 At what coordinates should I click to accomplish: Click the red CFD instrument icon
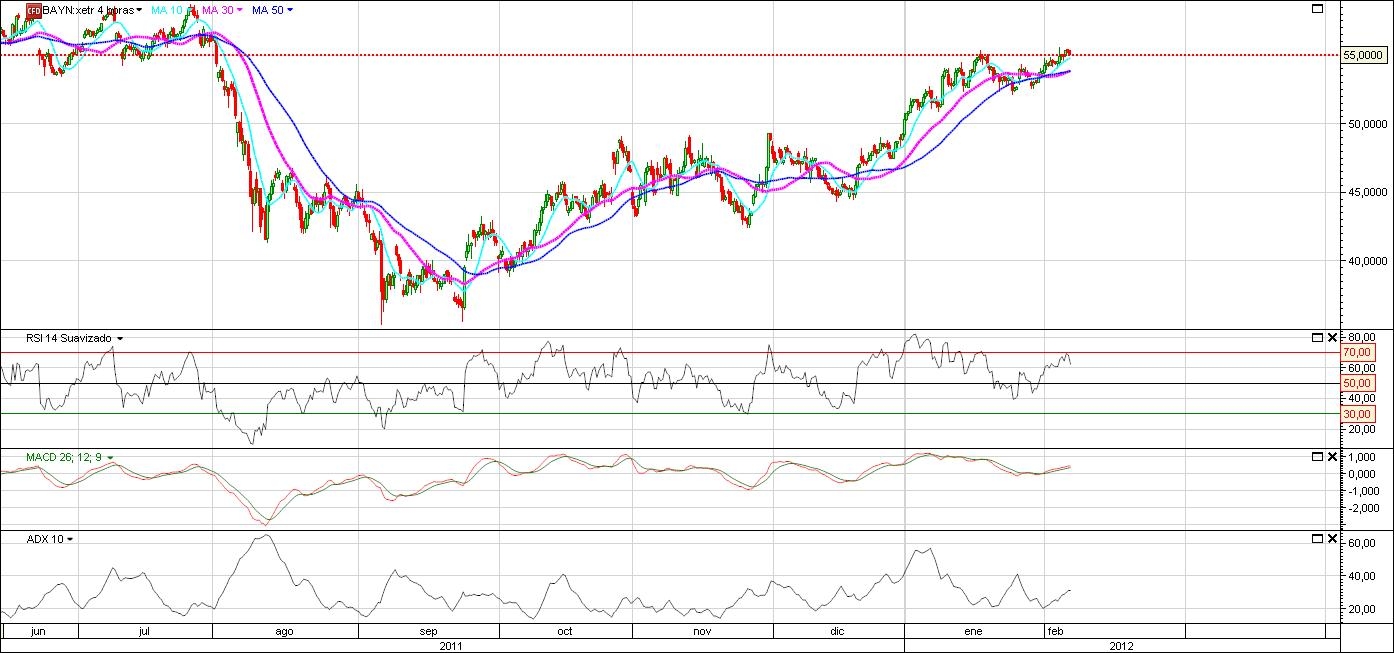coord(33,10)
